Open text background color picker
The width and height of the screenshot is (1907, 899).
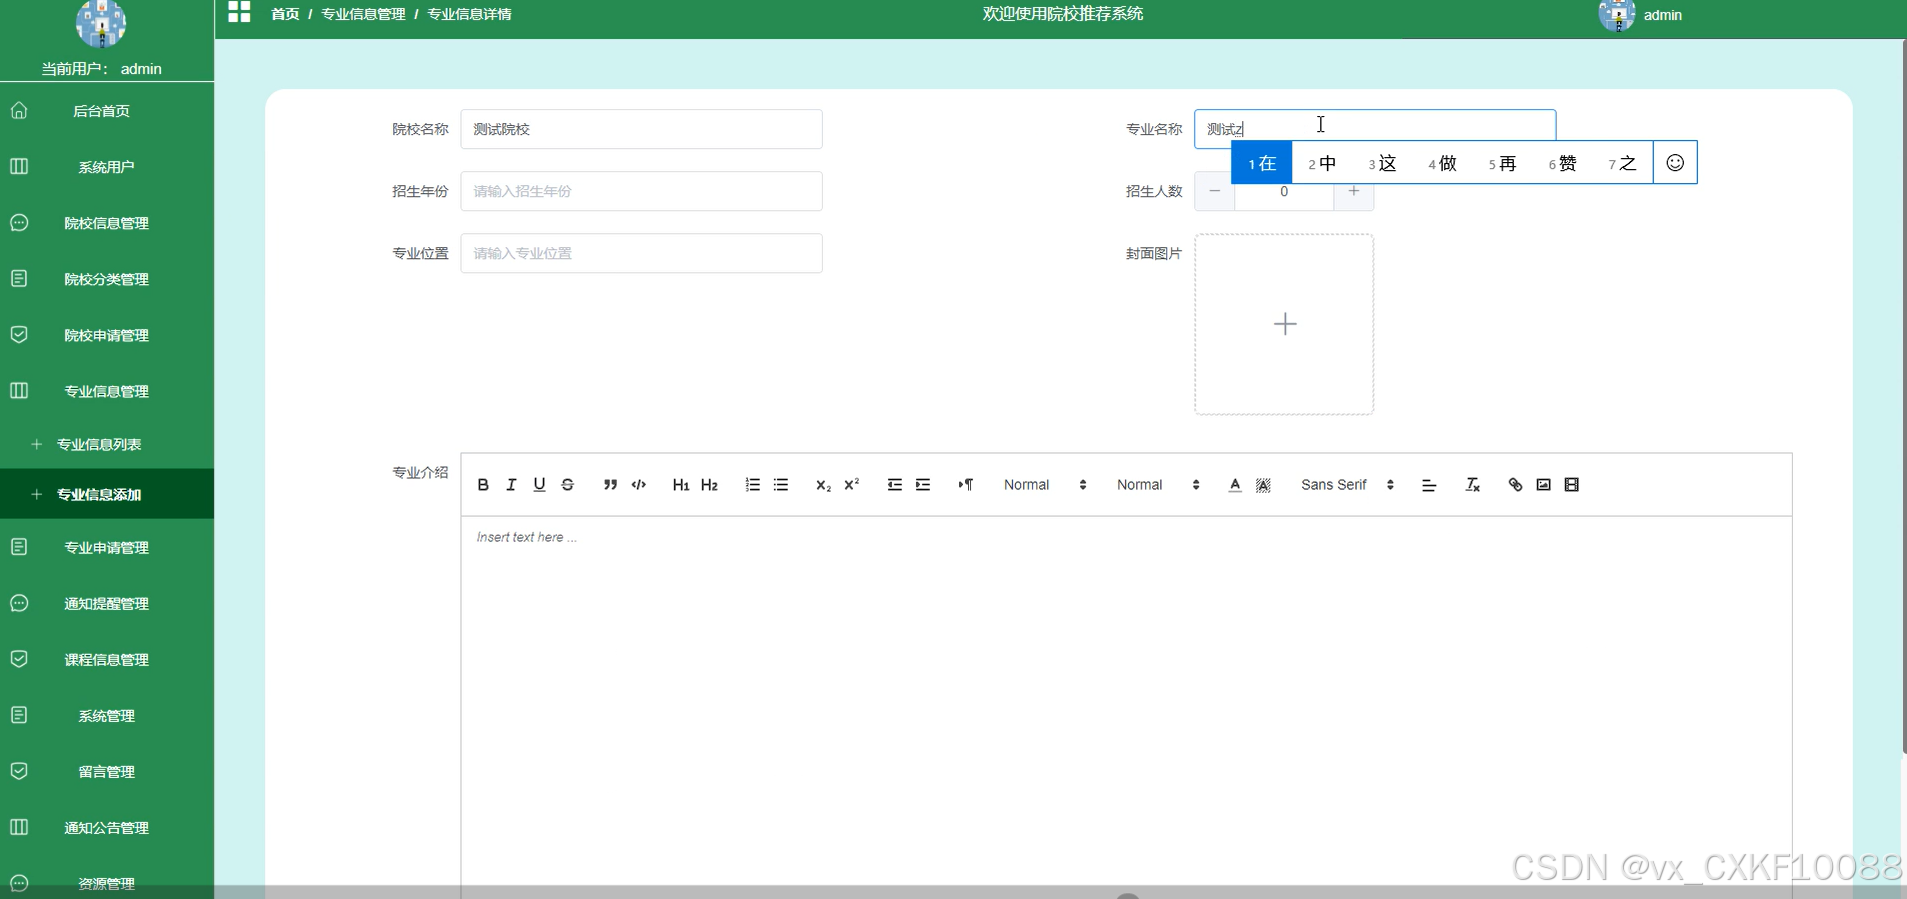point(1263,485)
